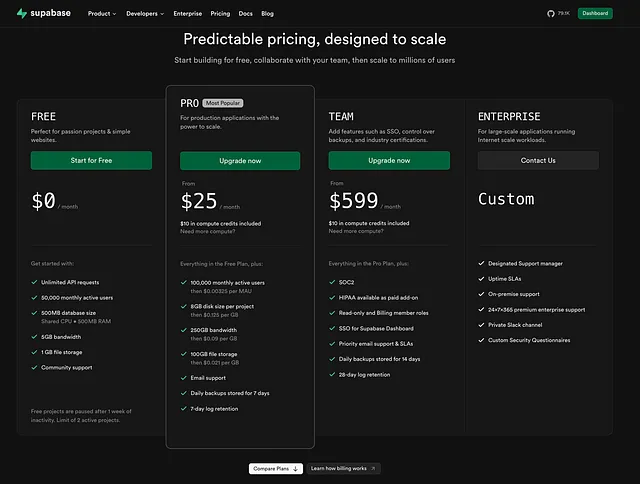Click the checkmark next to Email support
This screenshot has height=484, width=640.
184,378
